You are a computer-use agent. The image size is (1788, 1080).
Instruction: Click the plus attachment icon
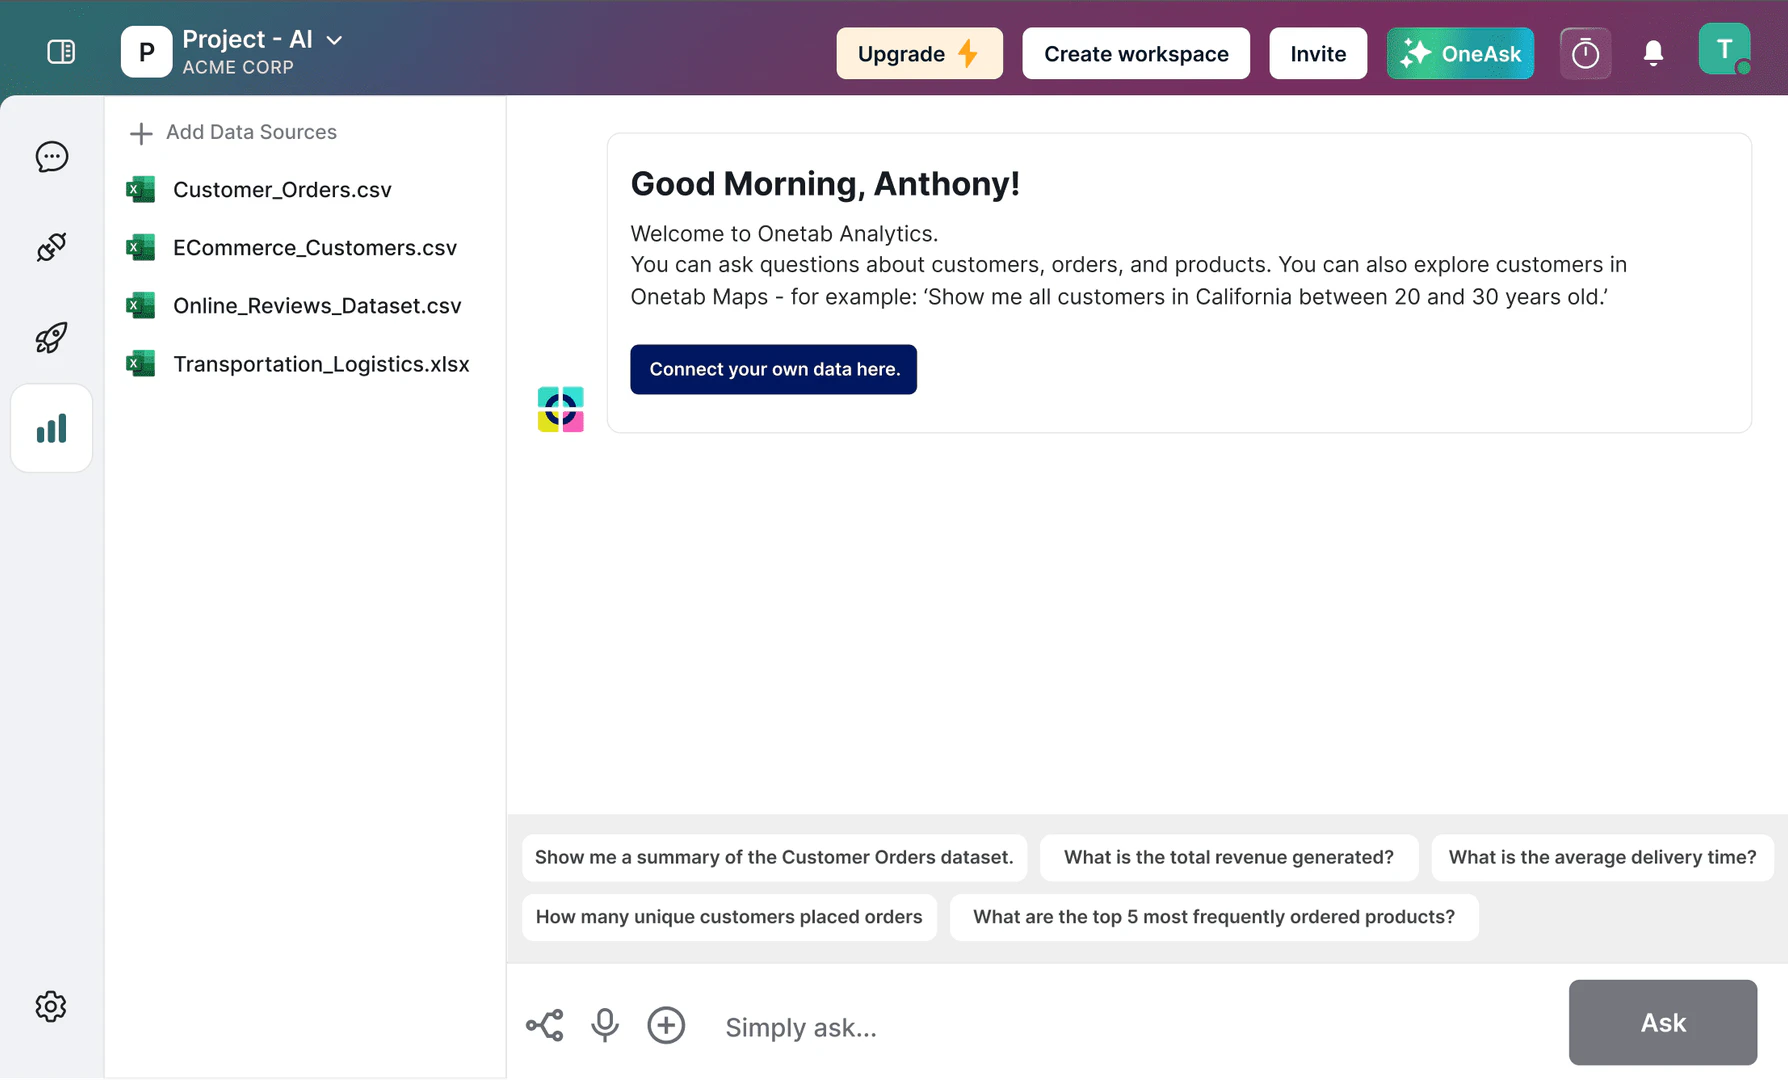666,1025
